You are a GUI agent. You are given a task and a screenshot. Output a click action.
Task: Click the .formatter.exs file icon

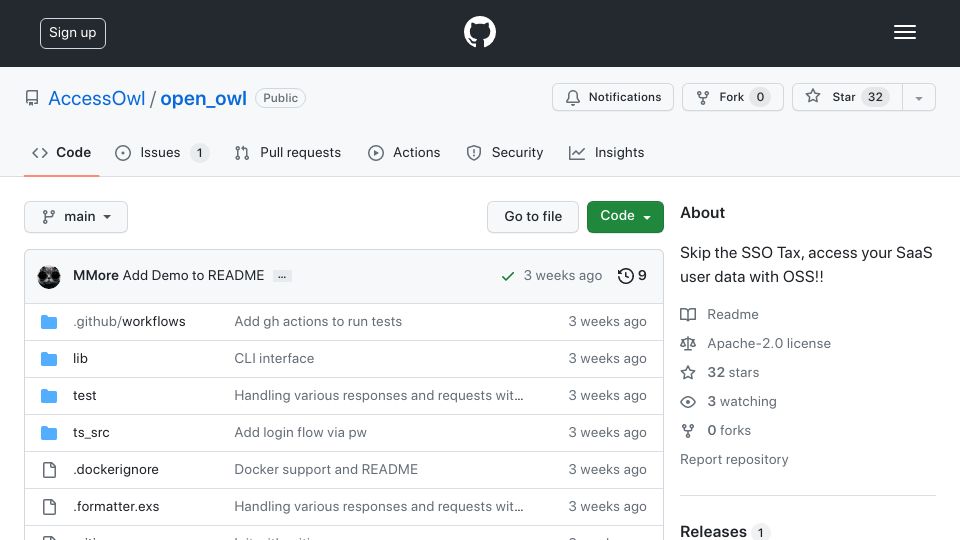pos(49,507)
